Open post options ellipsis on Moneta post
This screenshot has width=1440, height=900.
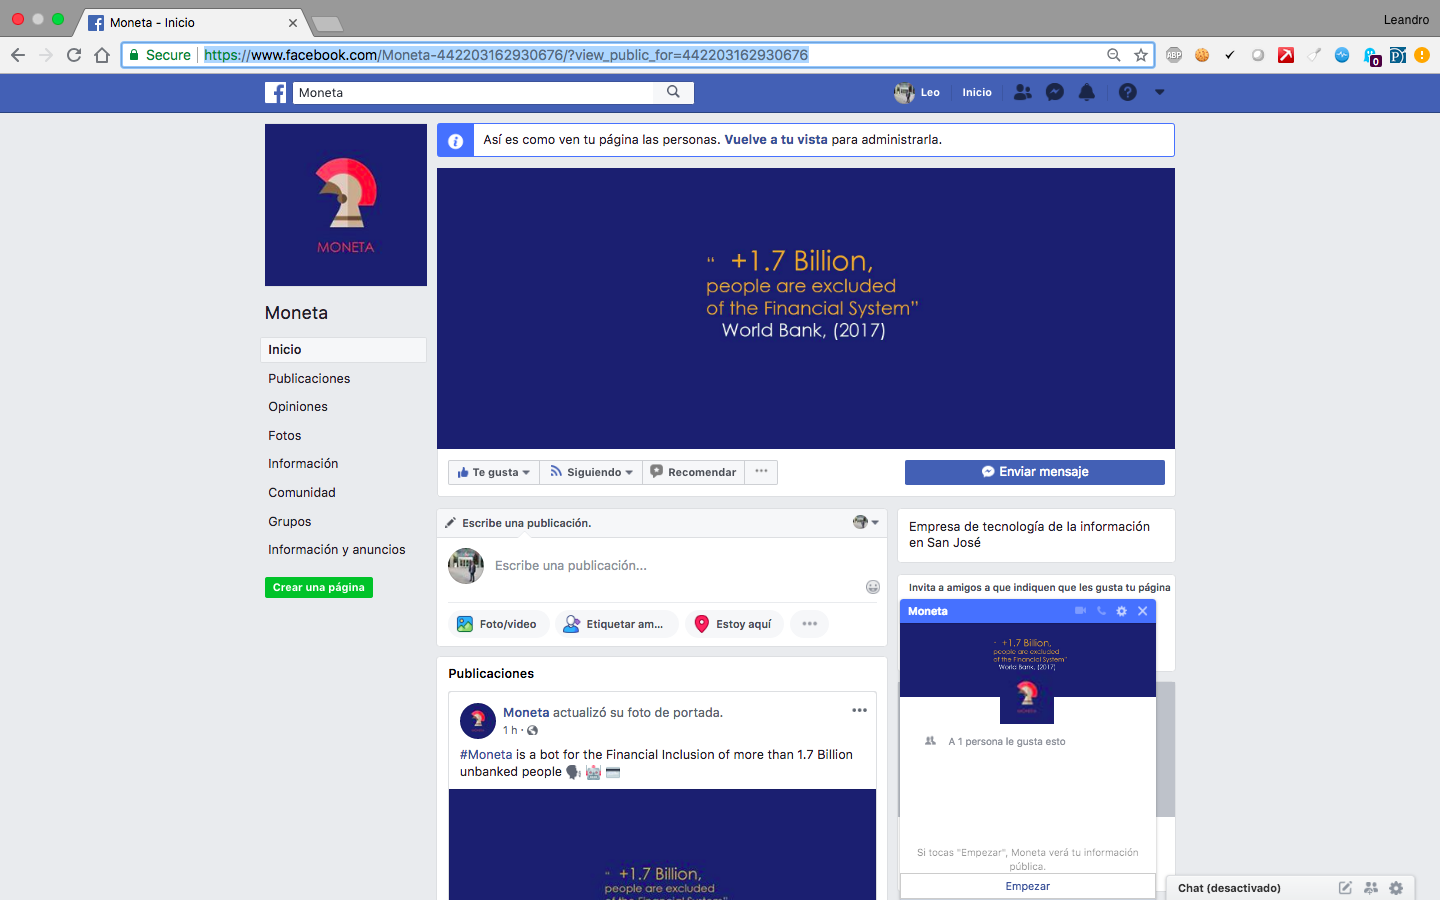[x=859, y=710]
